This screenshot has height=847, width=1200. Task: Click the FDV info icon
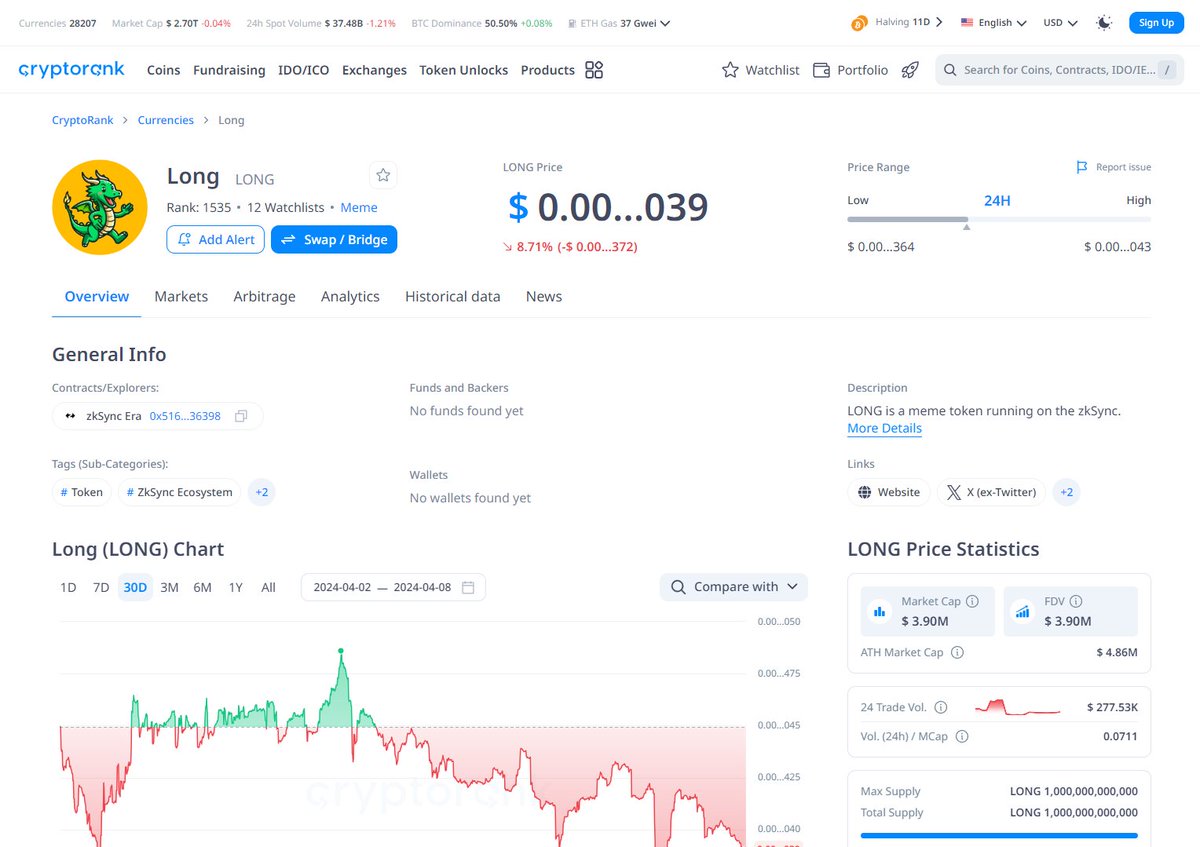(x=1076, y=601)
